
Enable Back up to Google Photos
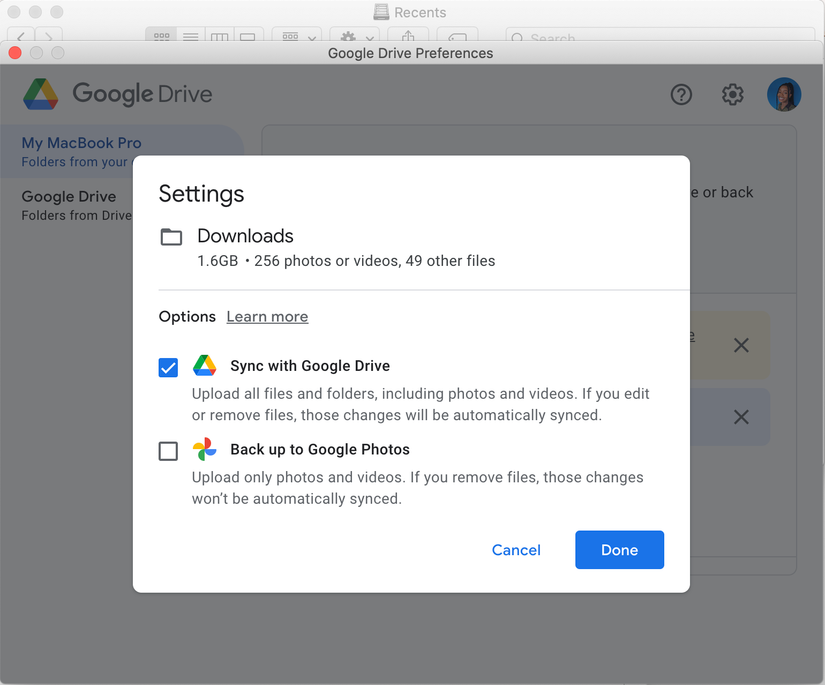coord(168,451)
